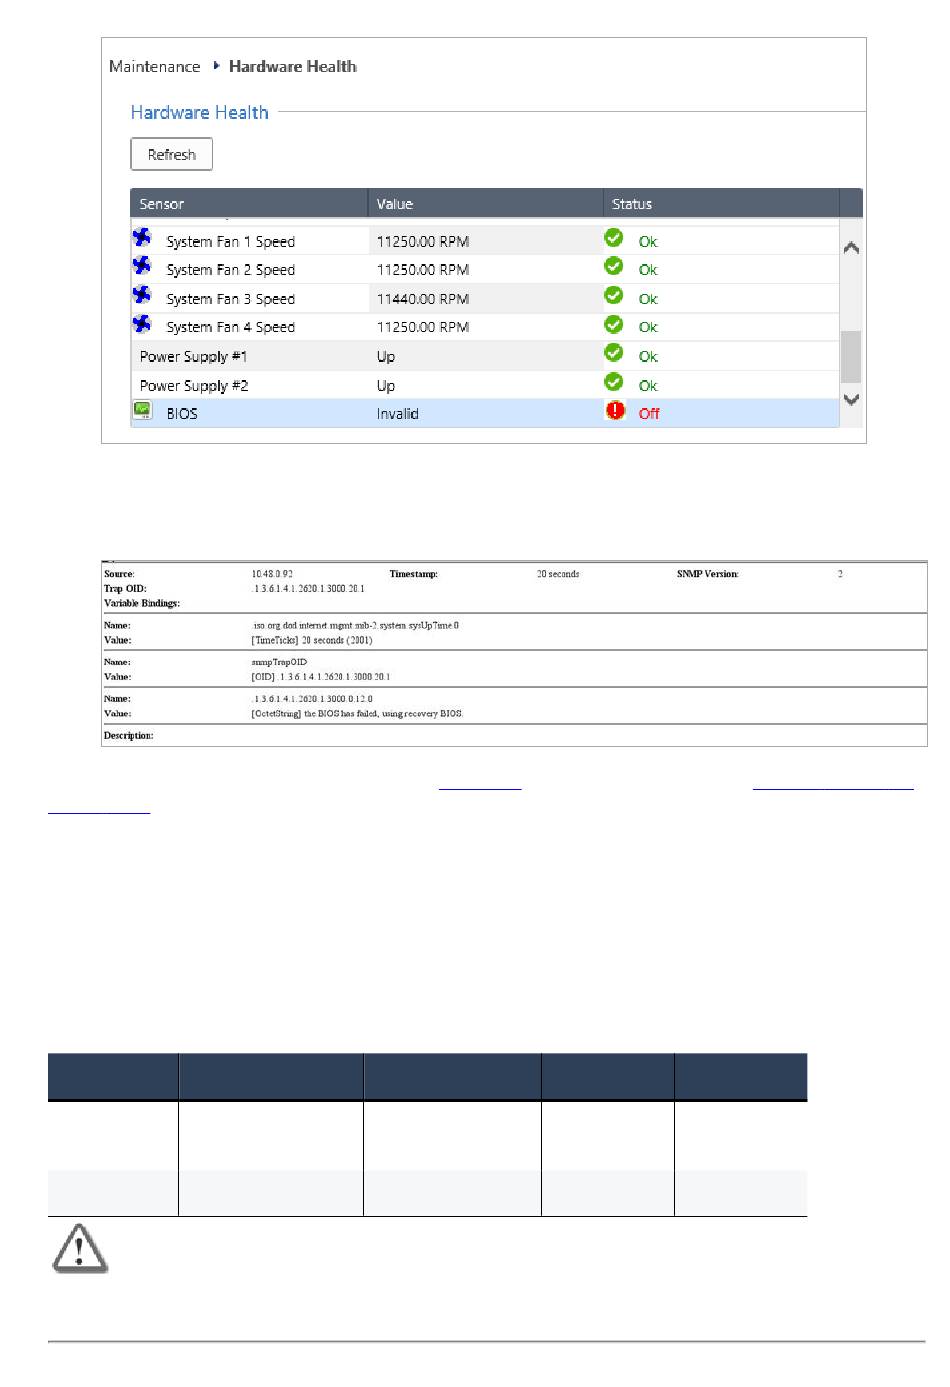Click the System Fan 1 value 11250.00 RPM
The width and height of the screenshot is (950, 1387).
pyautogui.click(x=423, y=242)
